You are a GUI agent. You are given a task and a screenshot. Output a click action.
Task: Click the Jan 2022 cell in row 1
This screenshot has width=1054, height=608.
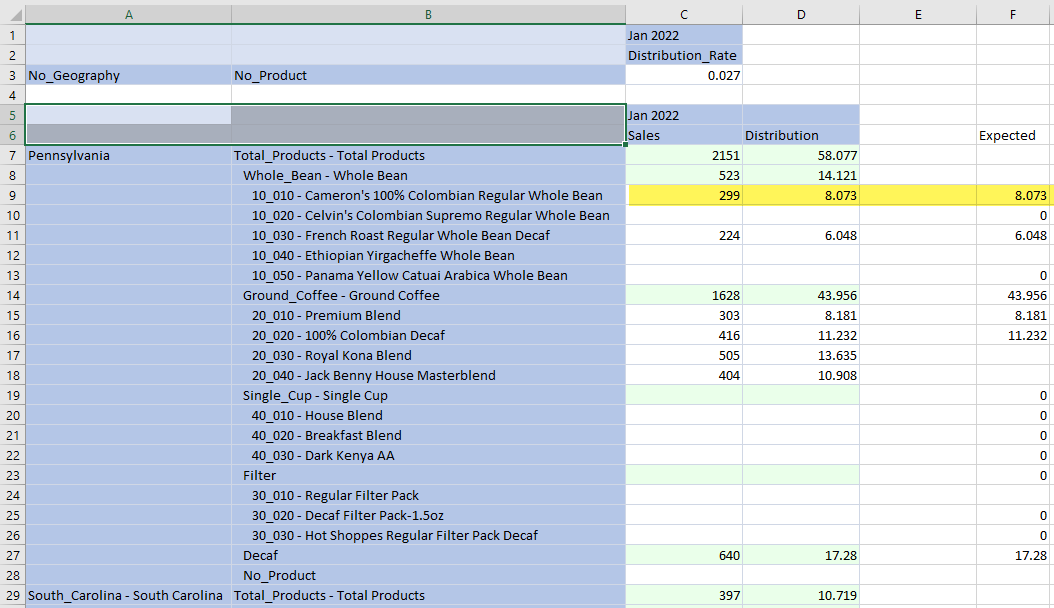684,35
